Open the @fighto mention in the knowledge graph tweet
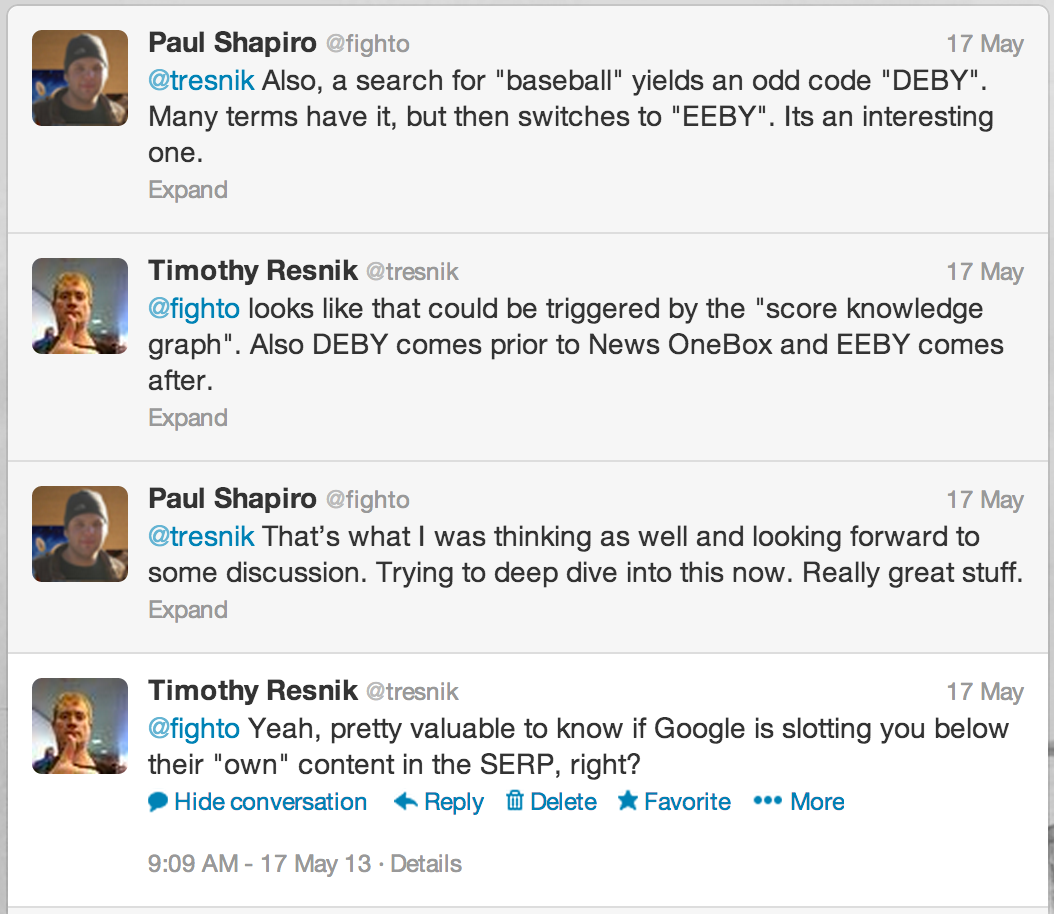Viewport: 1054px width, 914px height. click(x=194, y=308)
